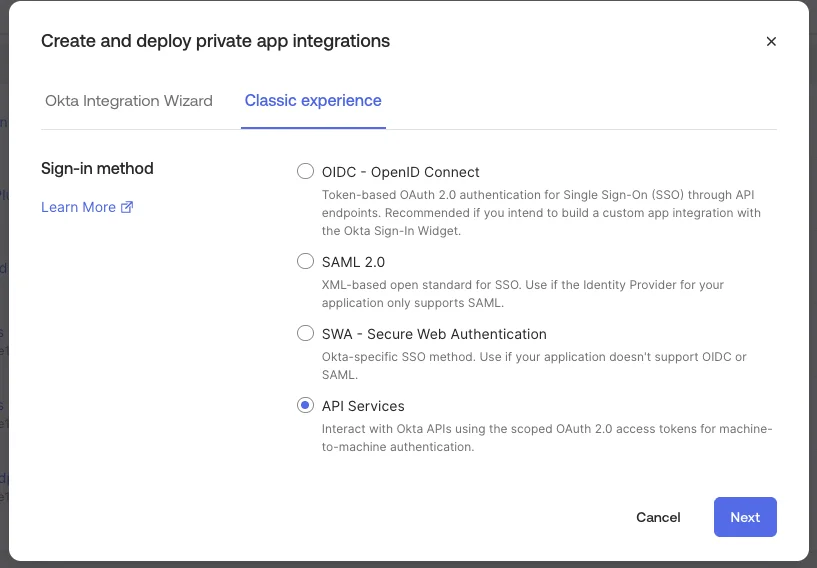The width and height of the screenshot is (817, 568).
Task: Click the 'SWA - Secure Web Authentication' label
Action: [434, 334]
